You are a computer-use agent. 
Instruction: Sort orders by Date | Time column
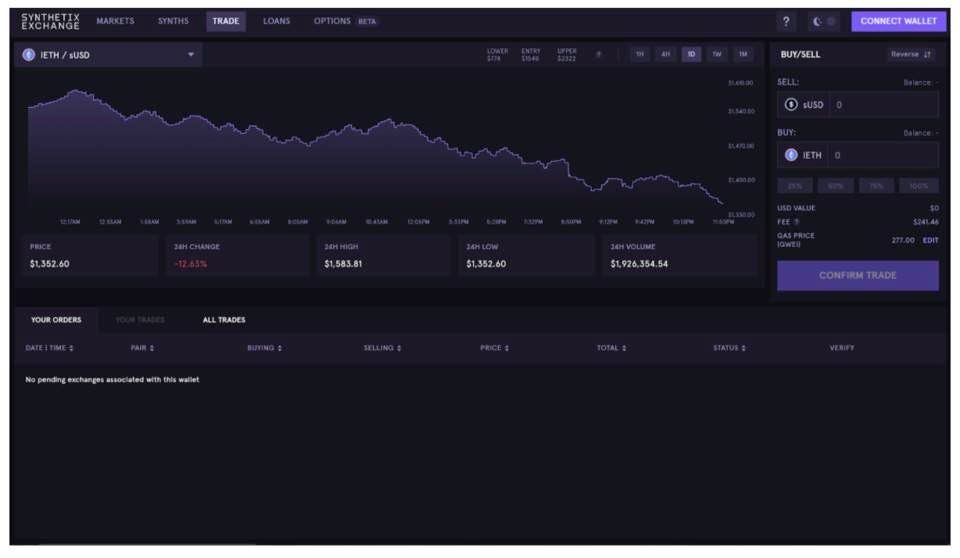[50, 348]
